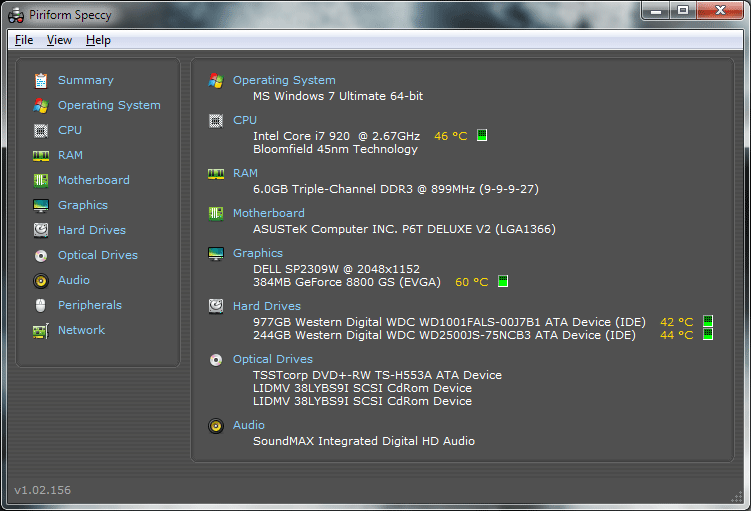
Task: Click the text Intel Core i7 920 @ 2.67GHz
Action: 337,136
